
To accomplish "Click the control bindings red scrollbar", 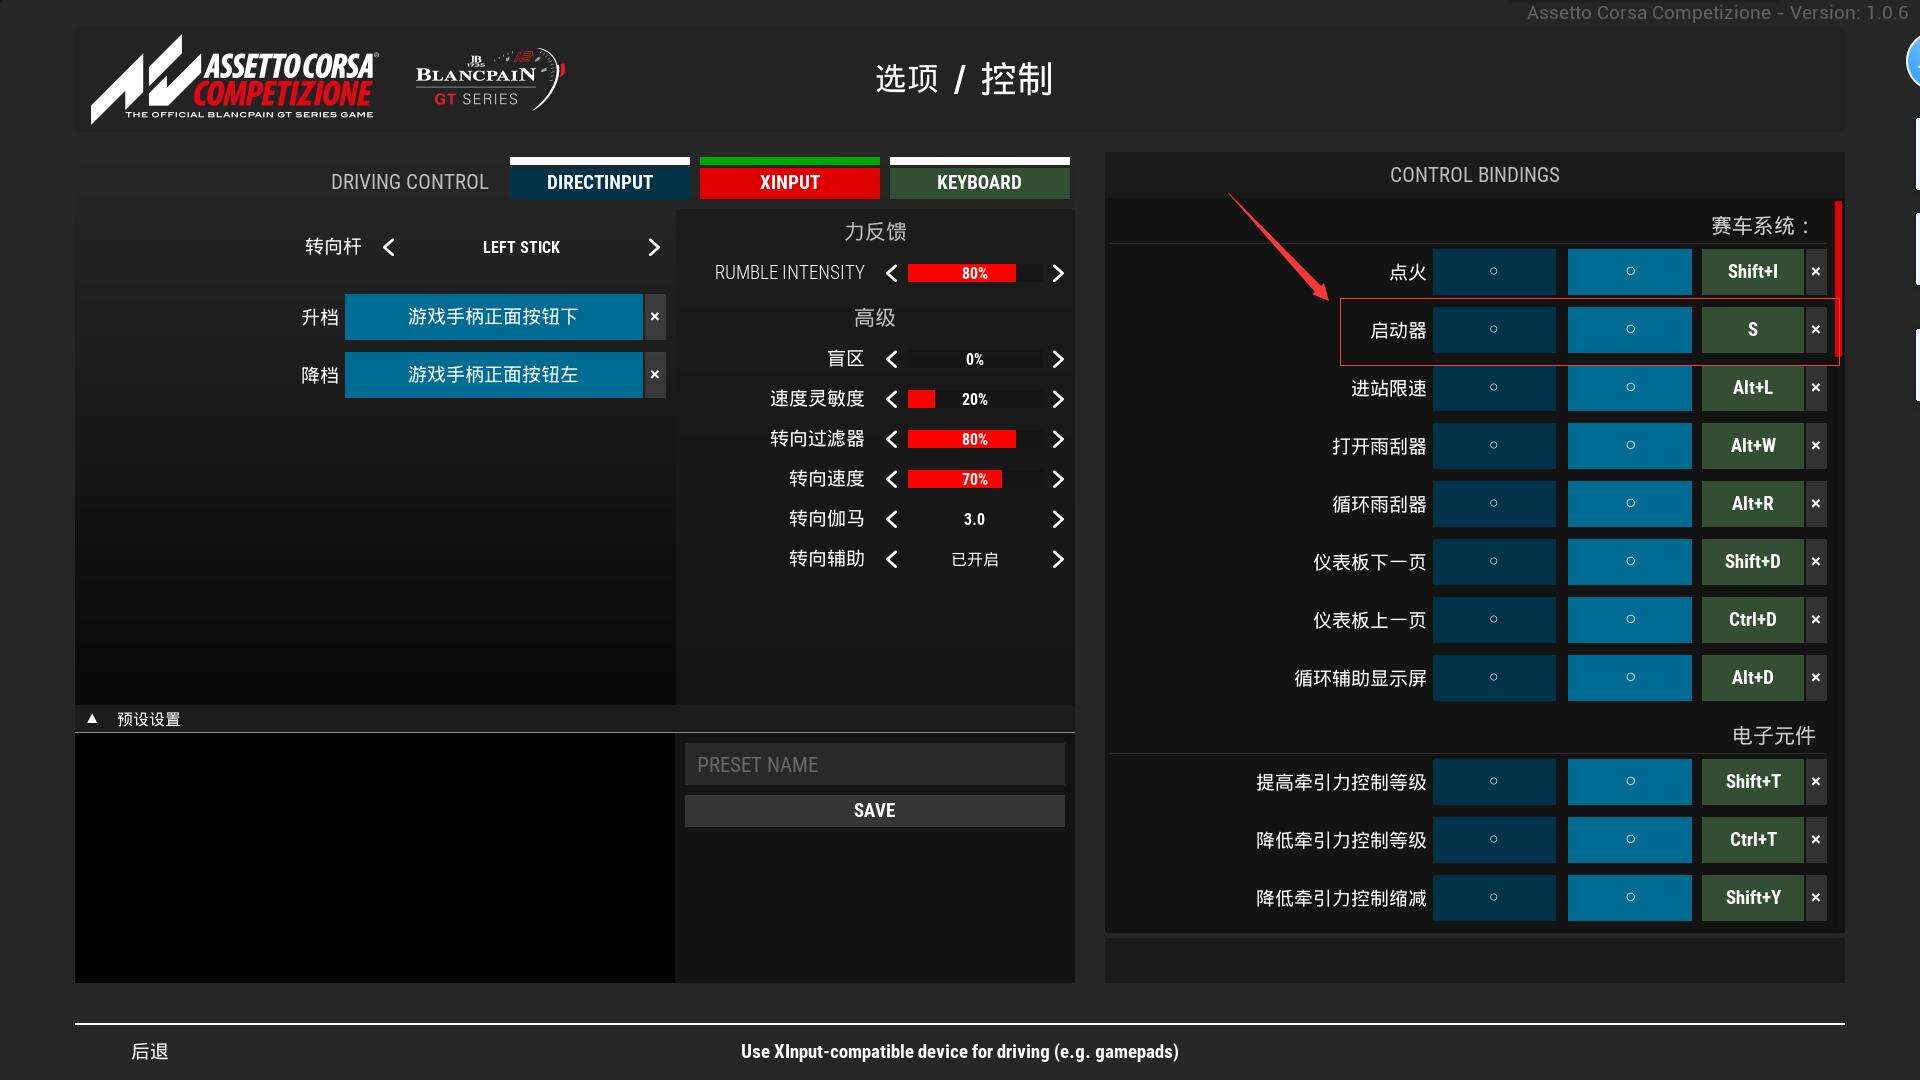I will pyautogui.click(x=1838, y=279).
